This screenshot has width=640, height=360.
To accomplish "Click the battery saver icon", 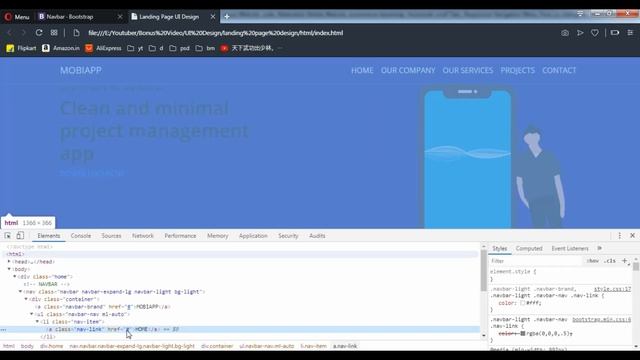I will coord(615,33).
